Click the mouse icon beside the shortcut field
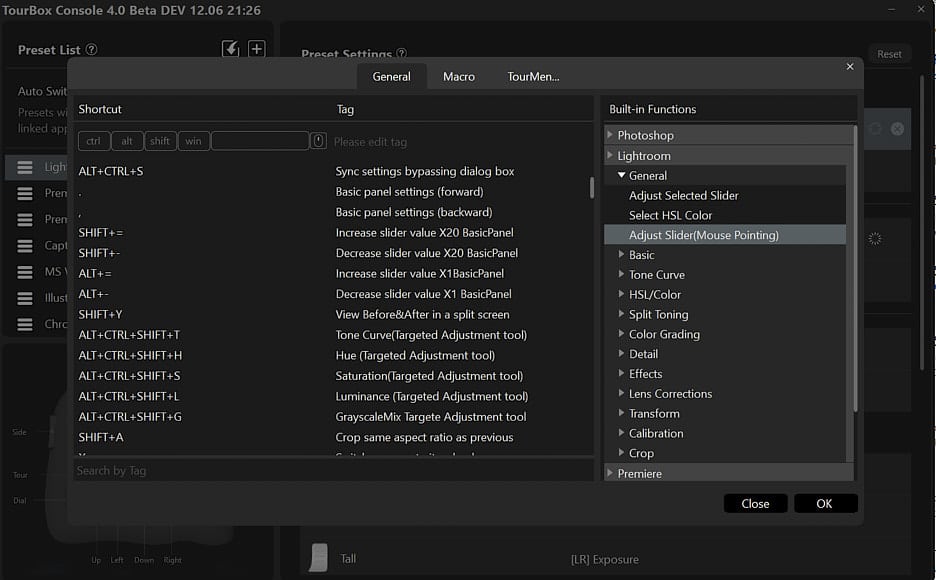 pyautogui.click(x=319, y=141)
